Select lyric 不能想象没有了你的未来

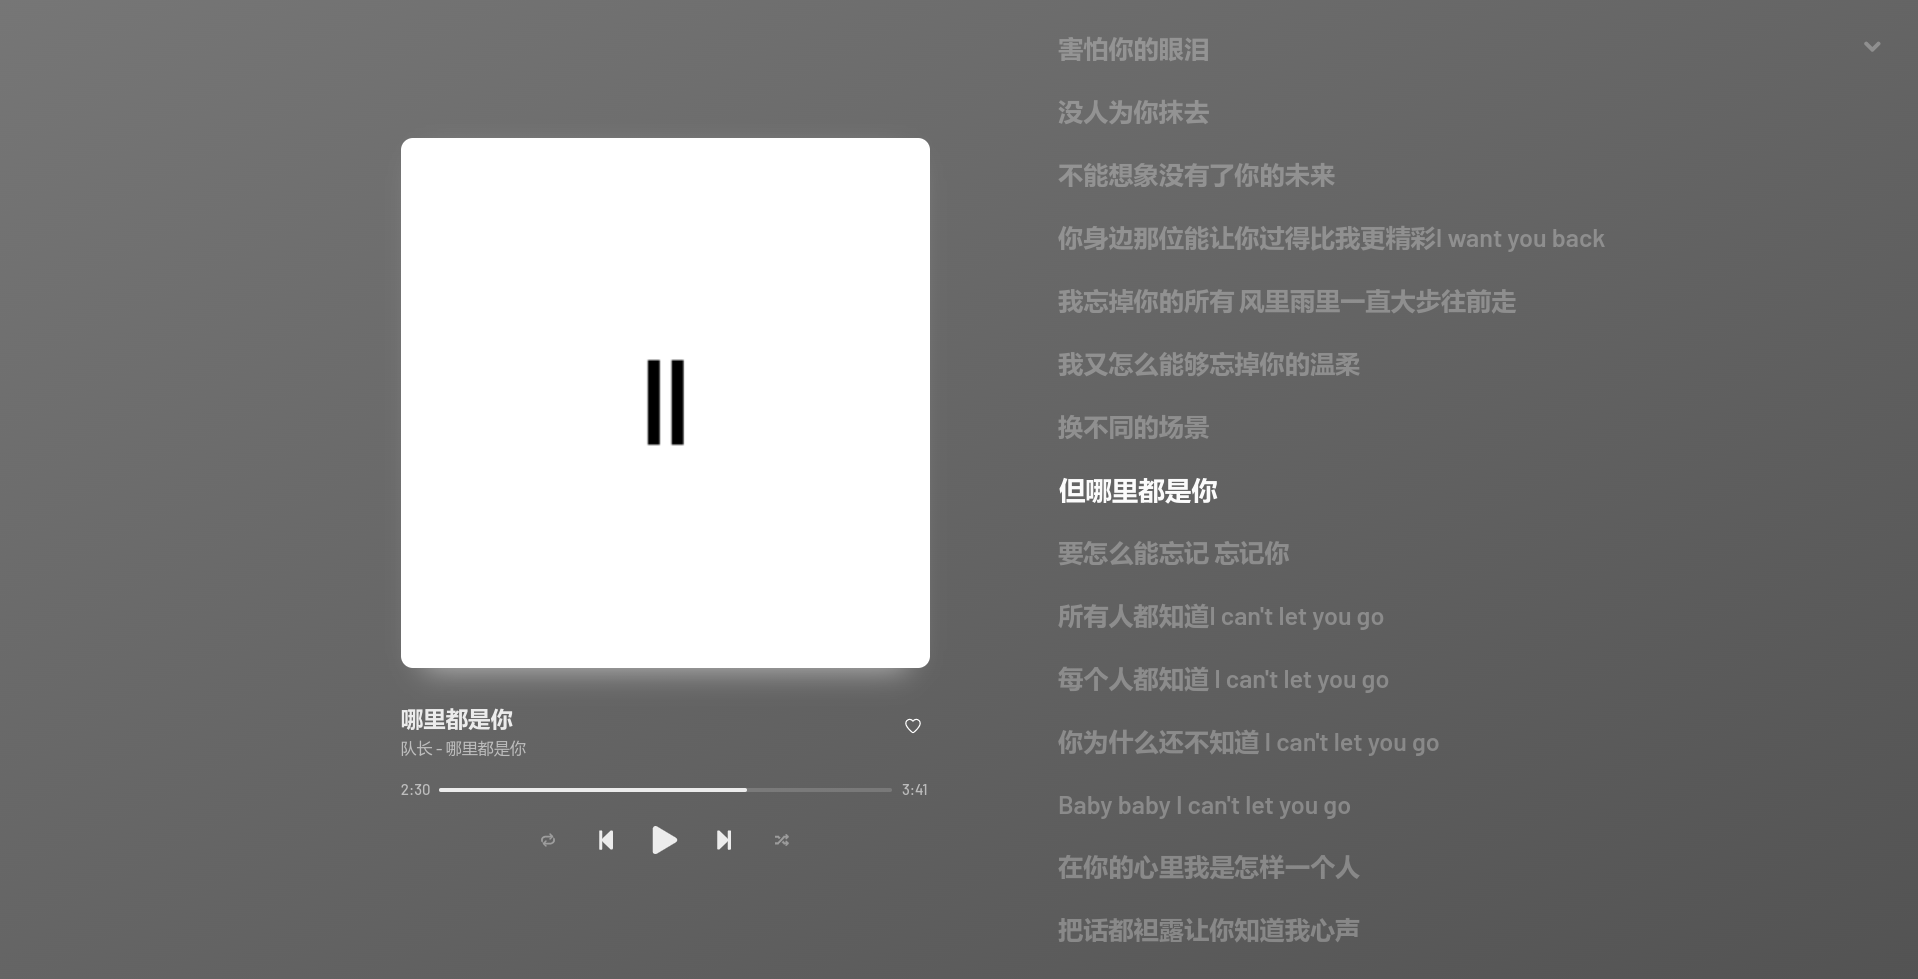(1196, 176)
